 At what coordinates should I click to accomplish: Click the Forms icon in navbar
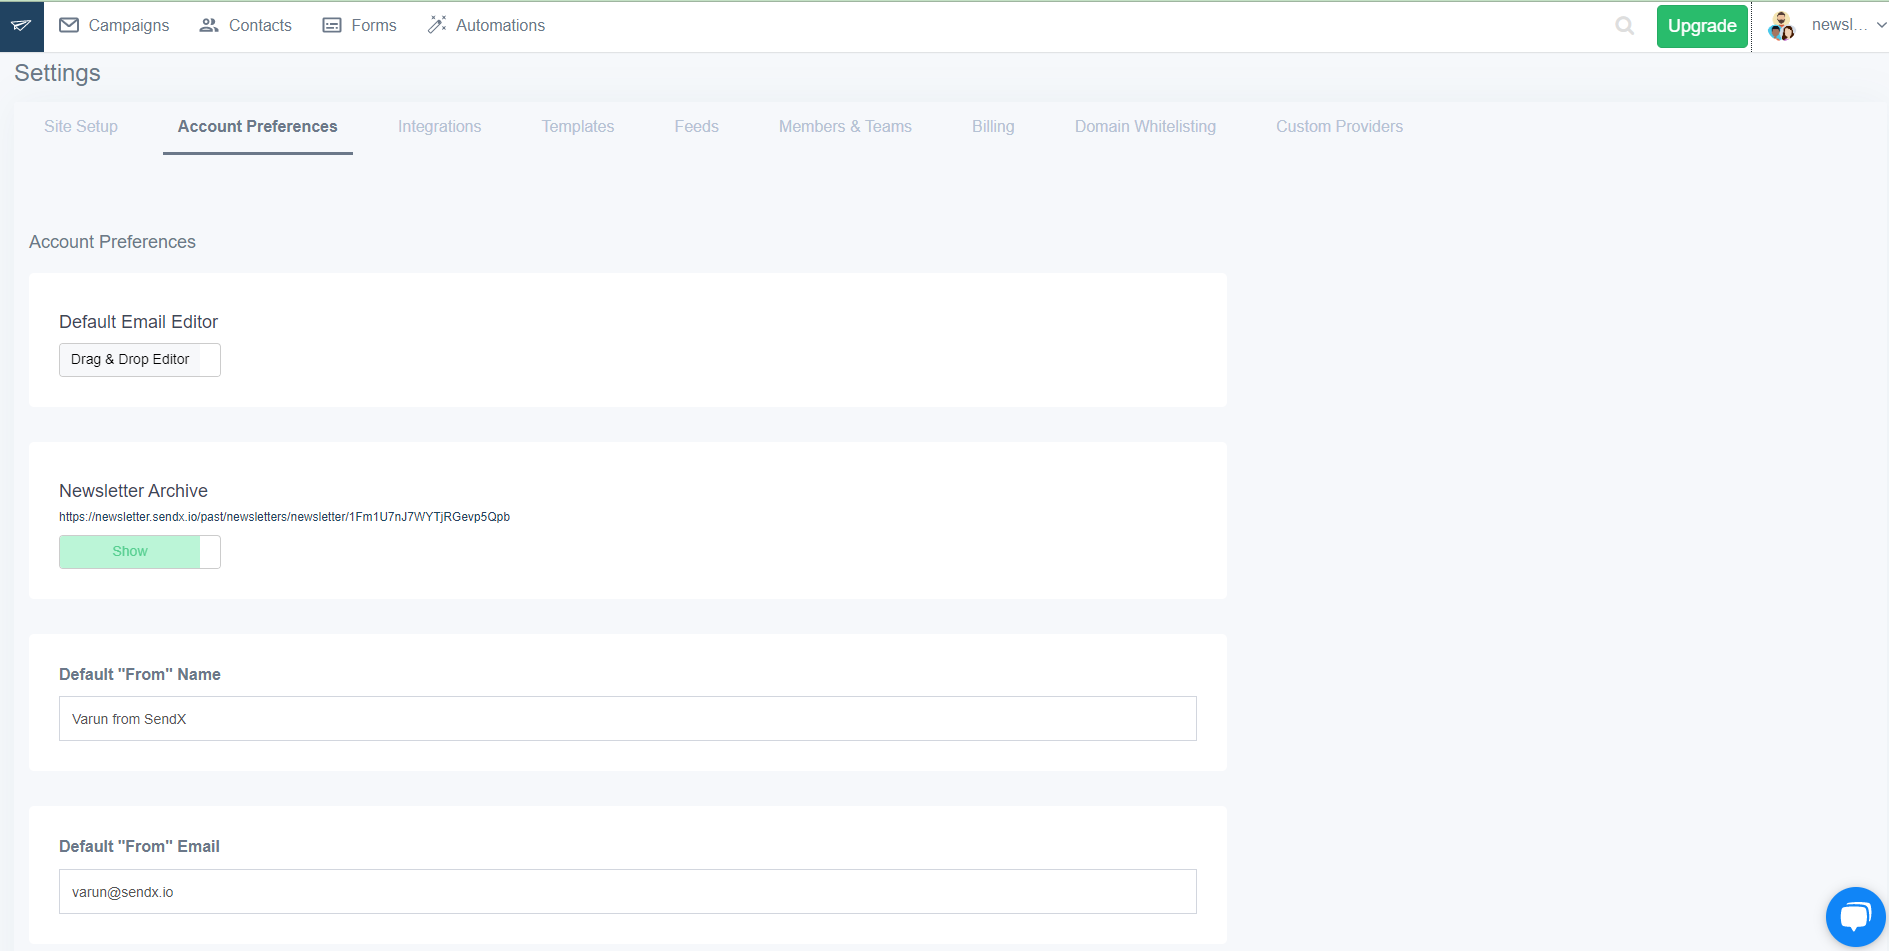click(x=332, y=25)
